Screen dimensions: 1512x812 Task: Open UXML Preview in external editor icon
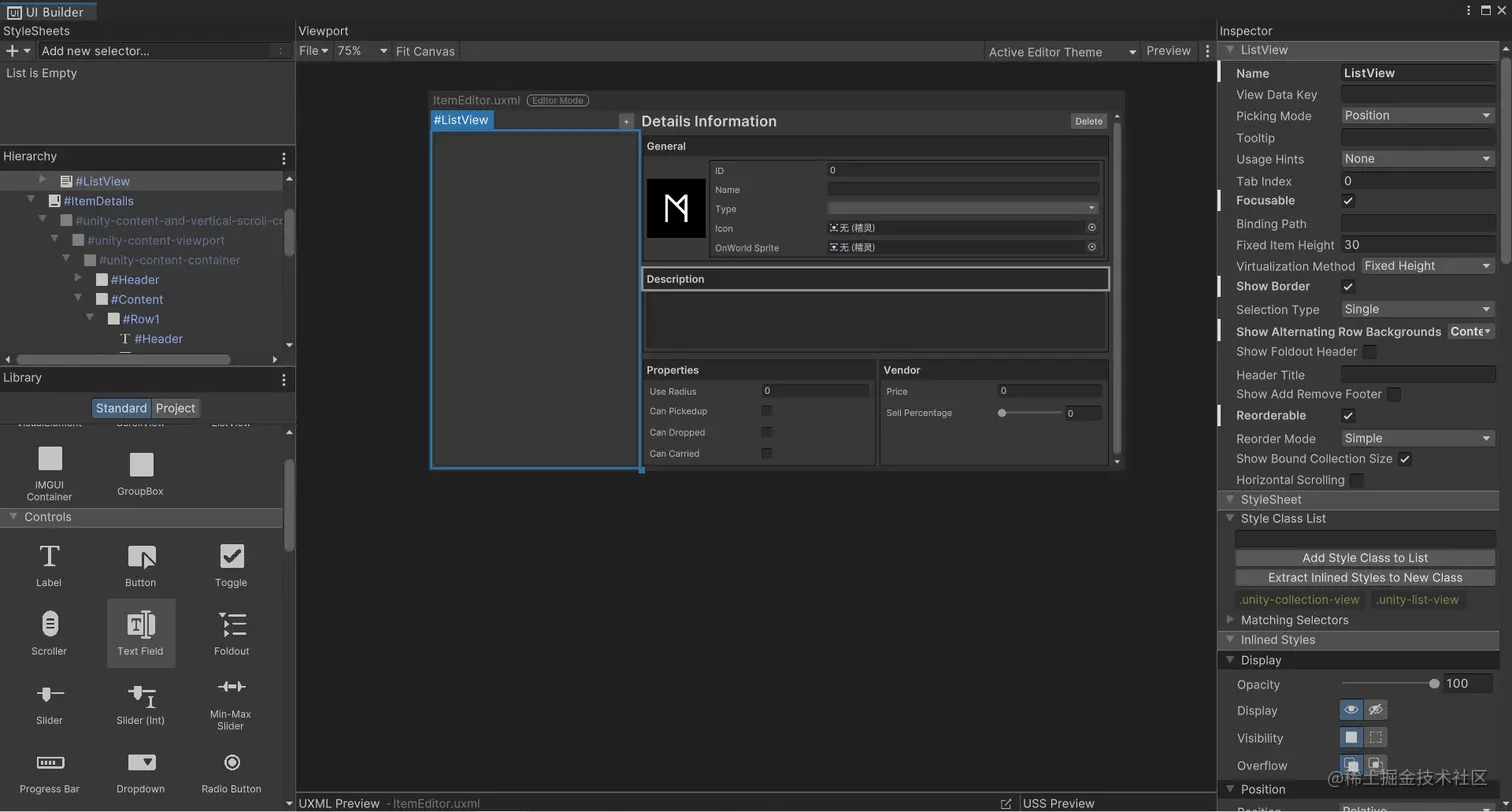1006,803
